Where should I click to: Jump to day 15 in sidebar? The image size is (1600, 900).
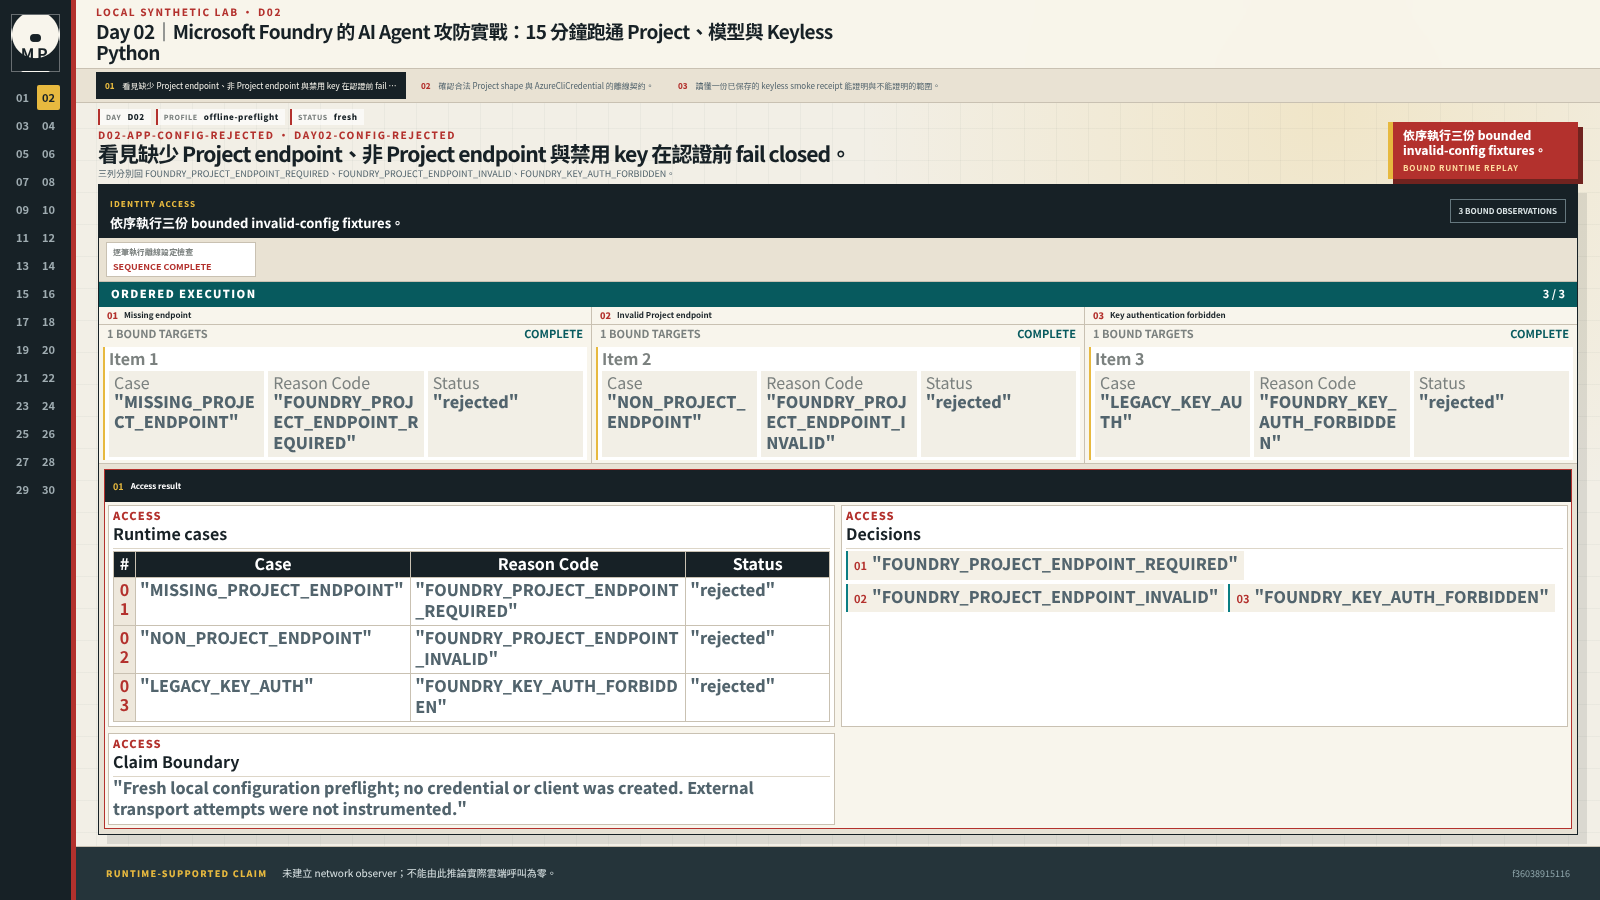tap(22, 294)
